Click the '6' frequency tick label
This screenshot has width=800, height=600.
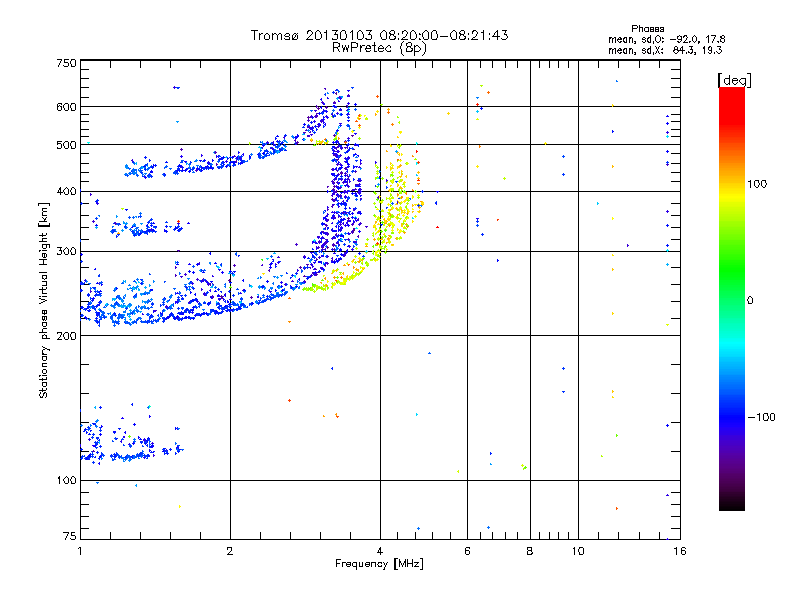(x=467, y=551)
